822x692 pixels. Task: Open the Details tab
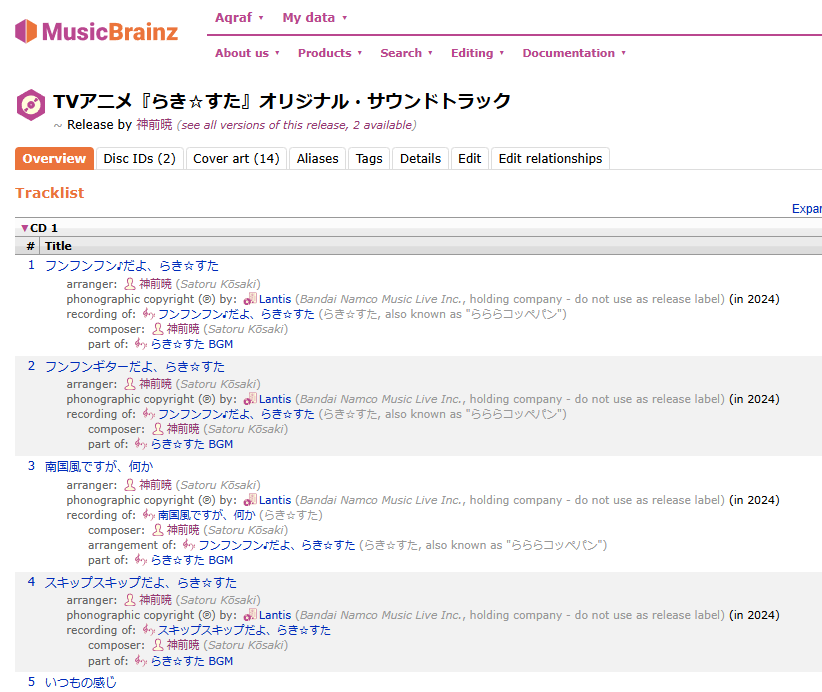(420, 158)
